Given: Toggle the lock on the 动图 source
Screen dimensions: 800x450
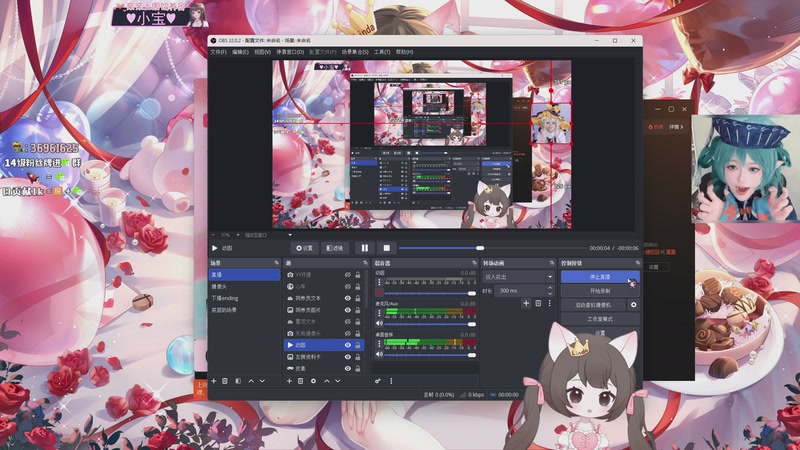Looking at the screenshot, I should [x=358, y=345].
